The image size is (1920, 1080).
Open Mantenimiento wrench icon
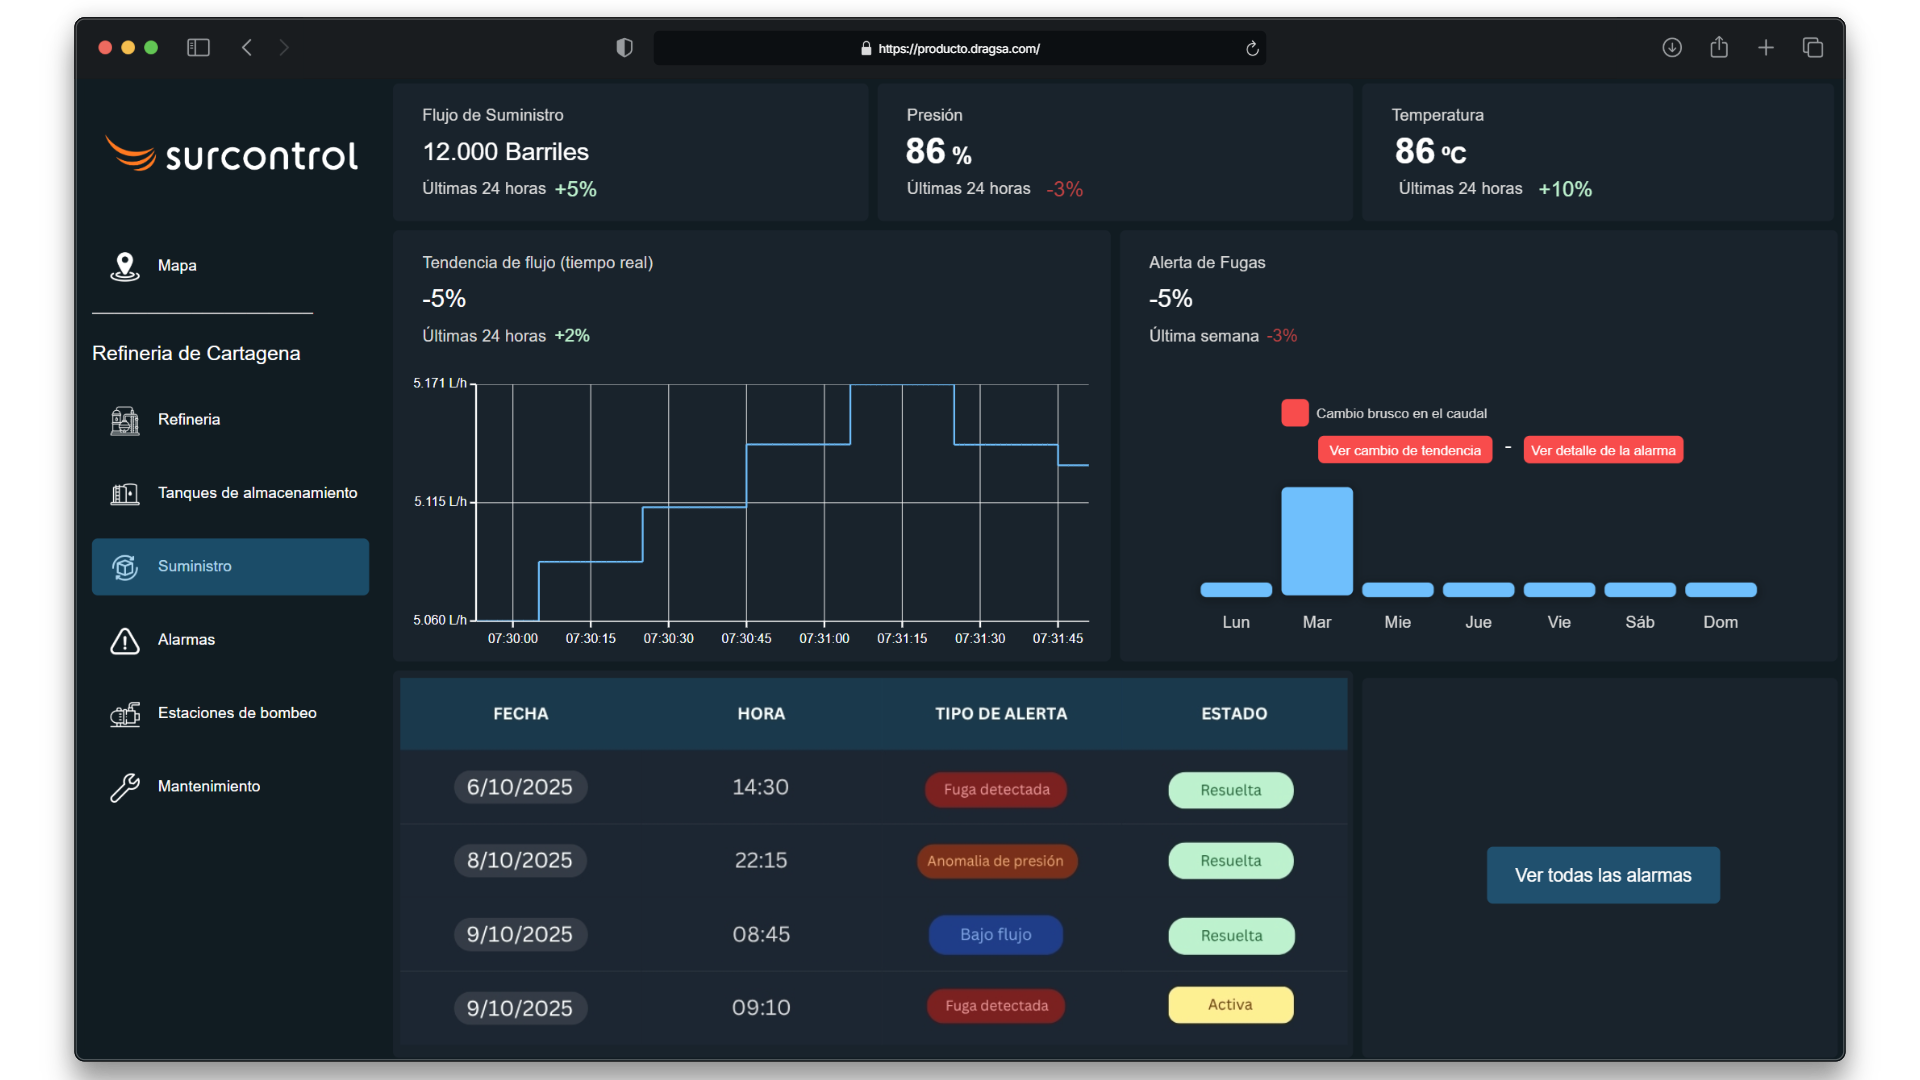tap(125, 787)
